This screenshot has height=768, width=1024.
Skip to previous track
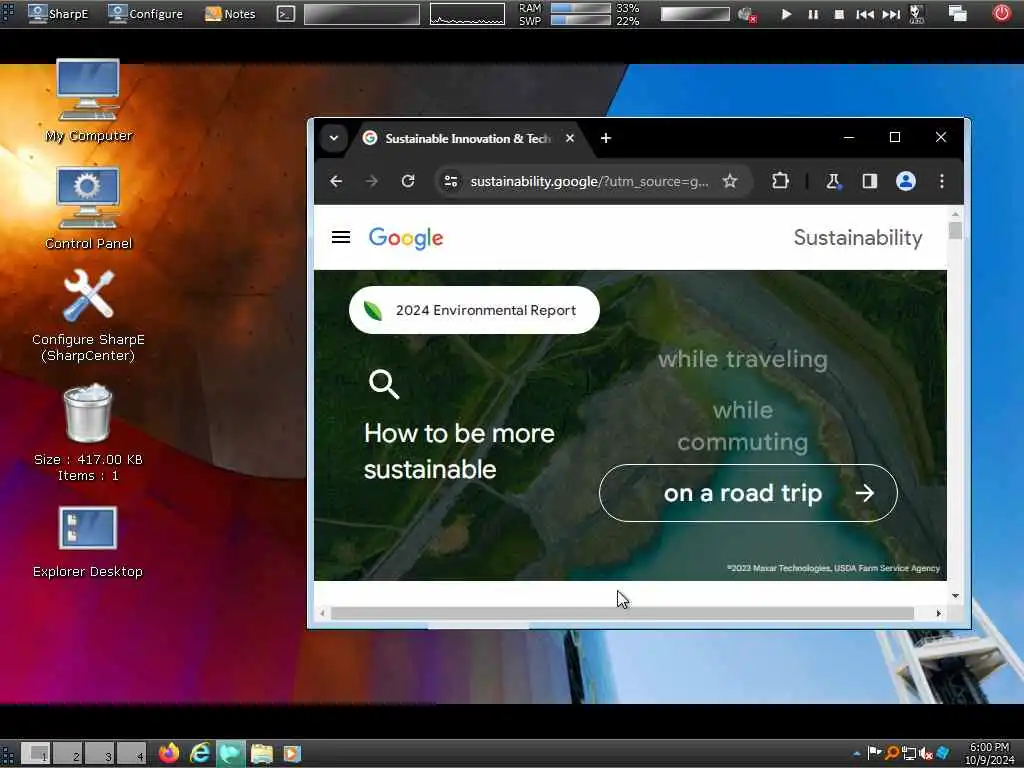(x=865, y=14)
